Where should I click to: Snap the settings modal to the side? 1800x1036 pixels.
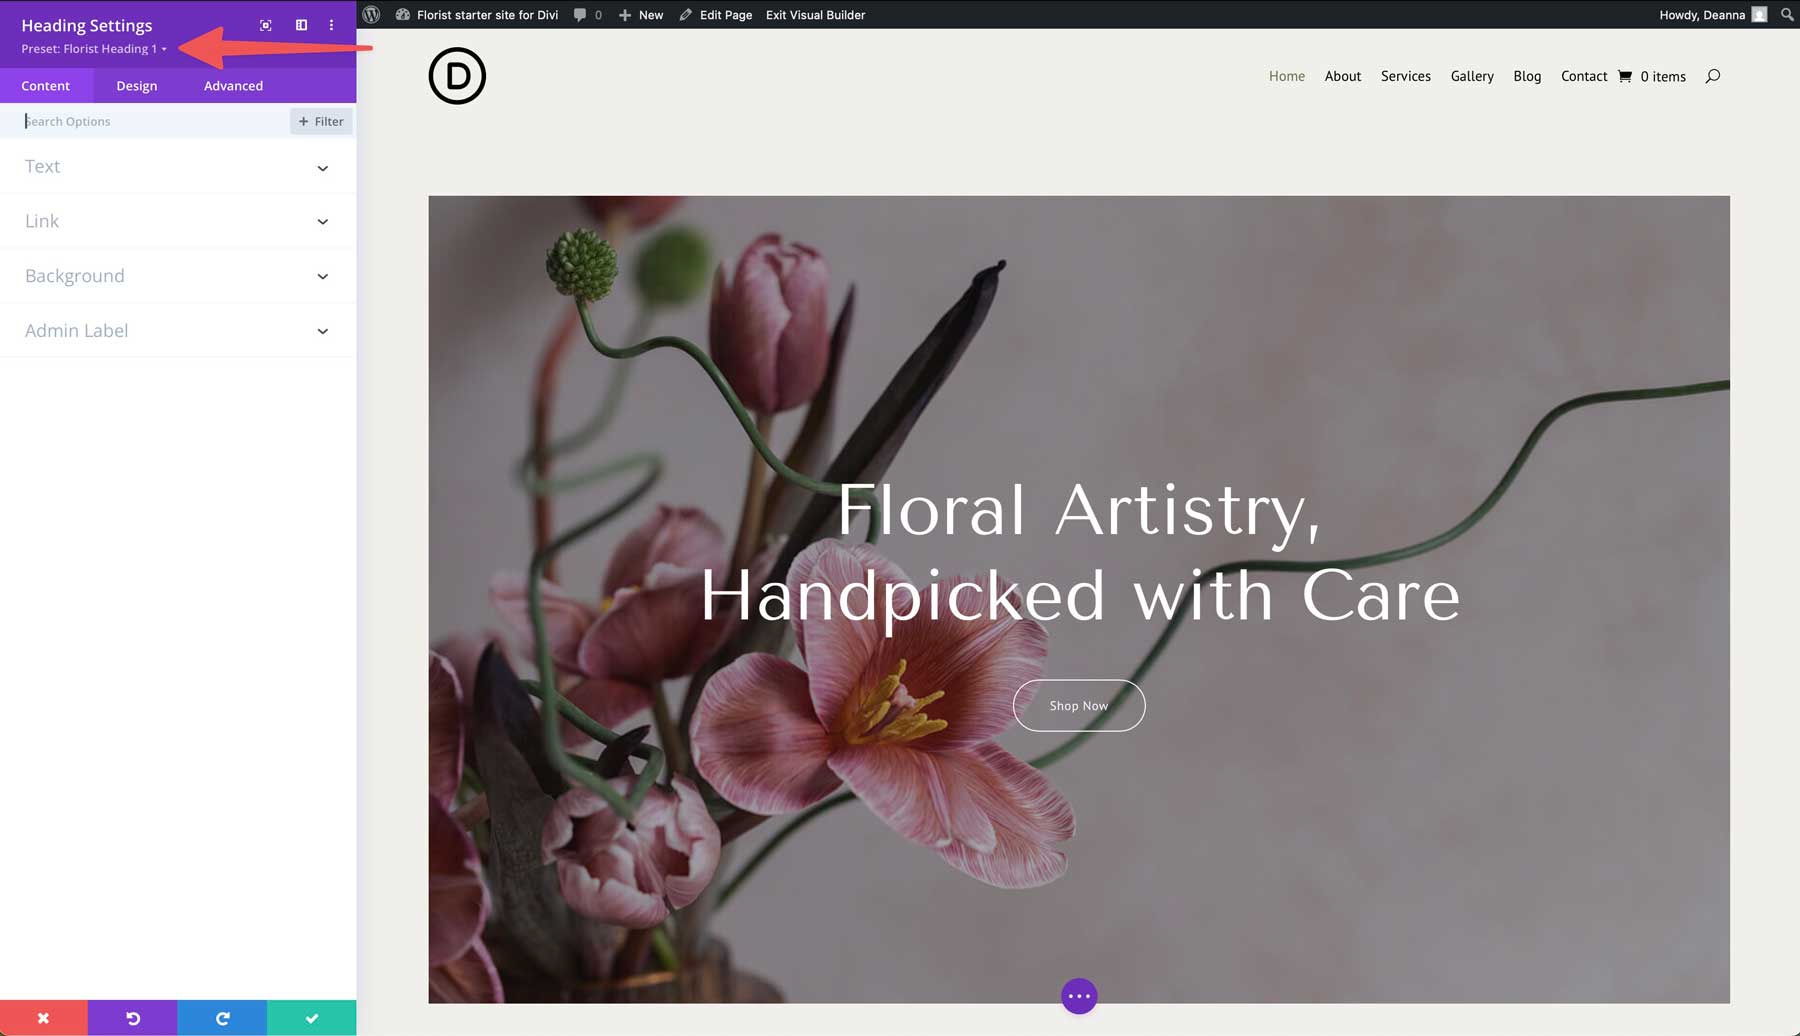pos(301,25)
